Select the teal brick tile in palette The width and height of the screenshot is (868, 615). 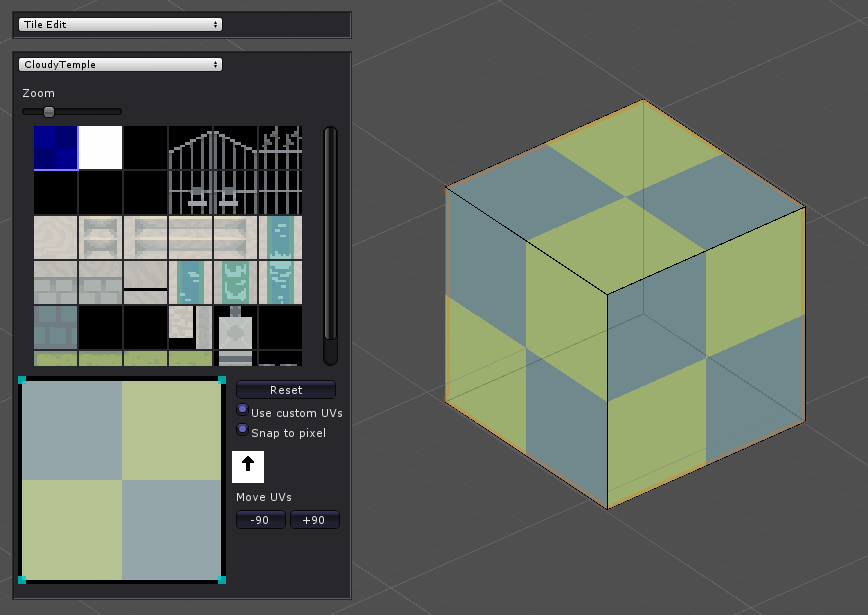tap(55, 327)
